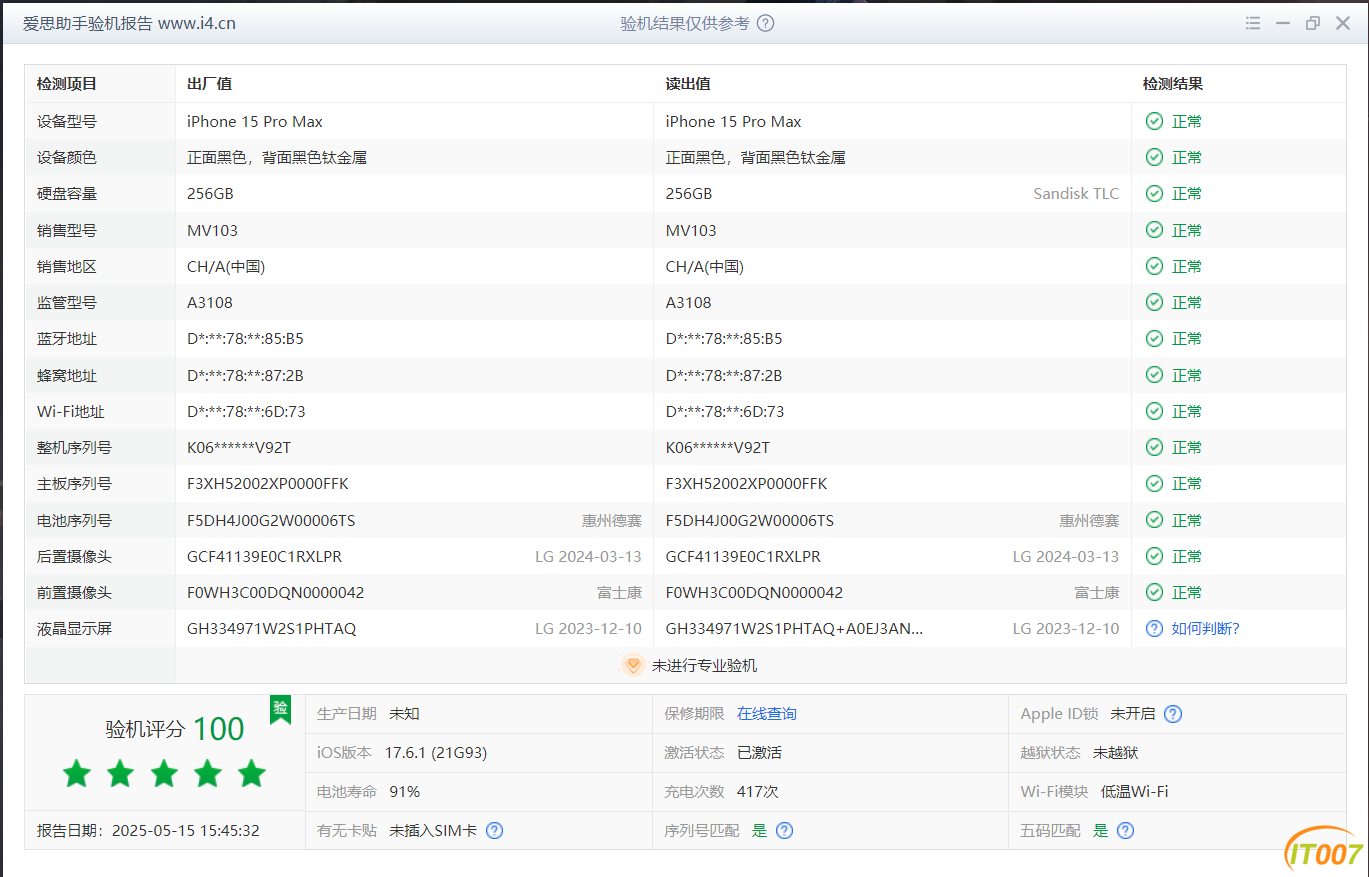Click factory value MV103

pos(213,231)
